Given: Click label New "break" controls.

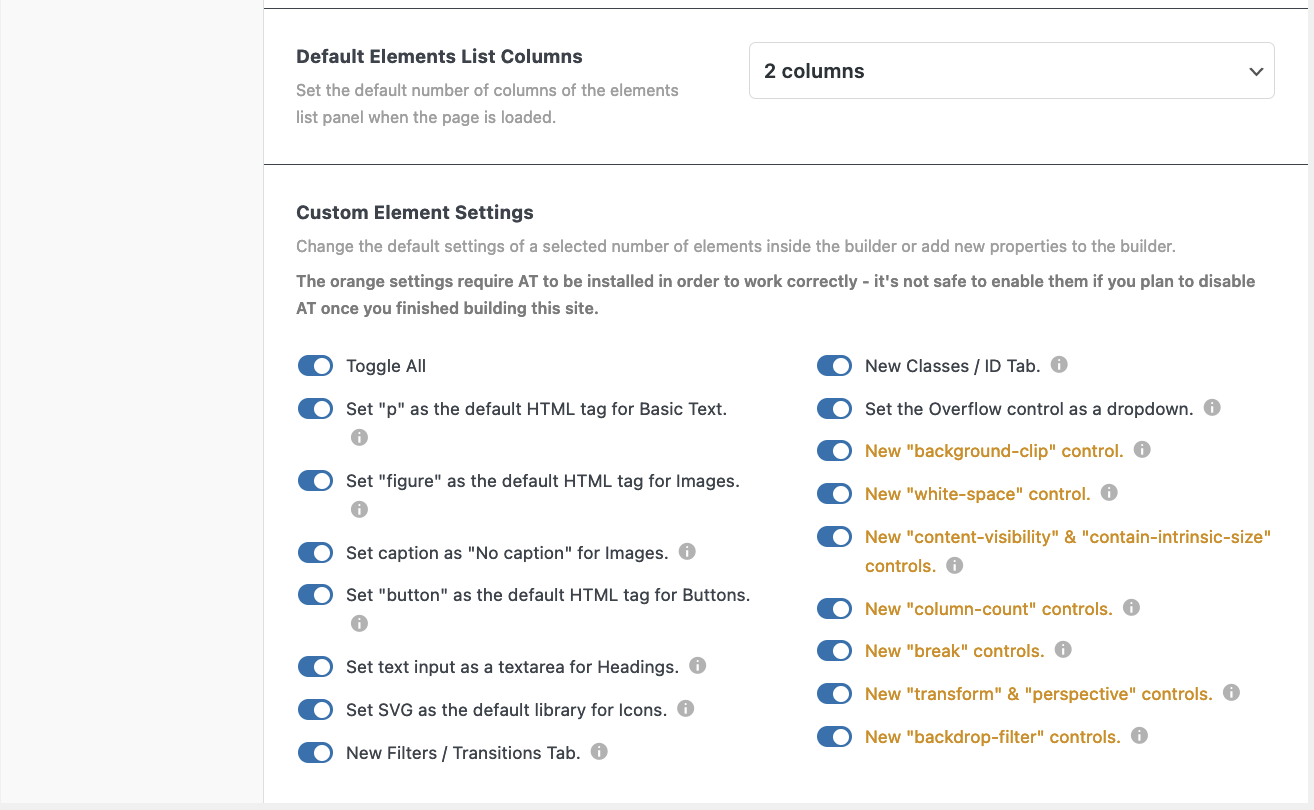Looking at the screenshot, I should tap(955, 651).
